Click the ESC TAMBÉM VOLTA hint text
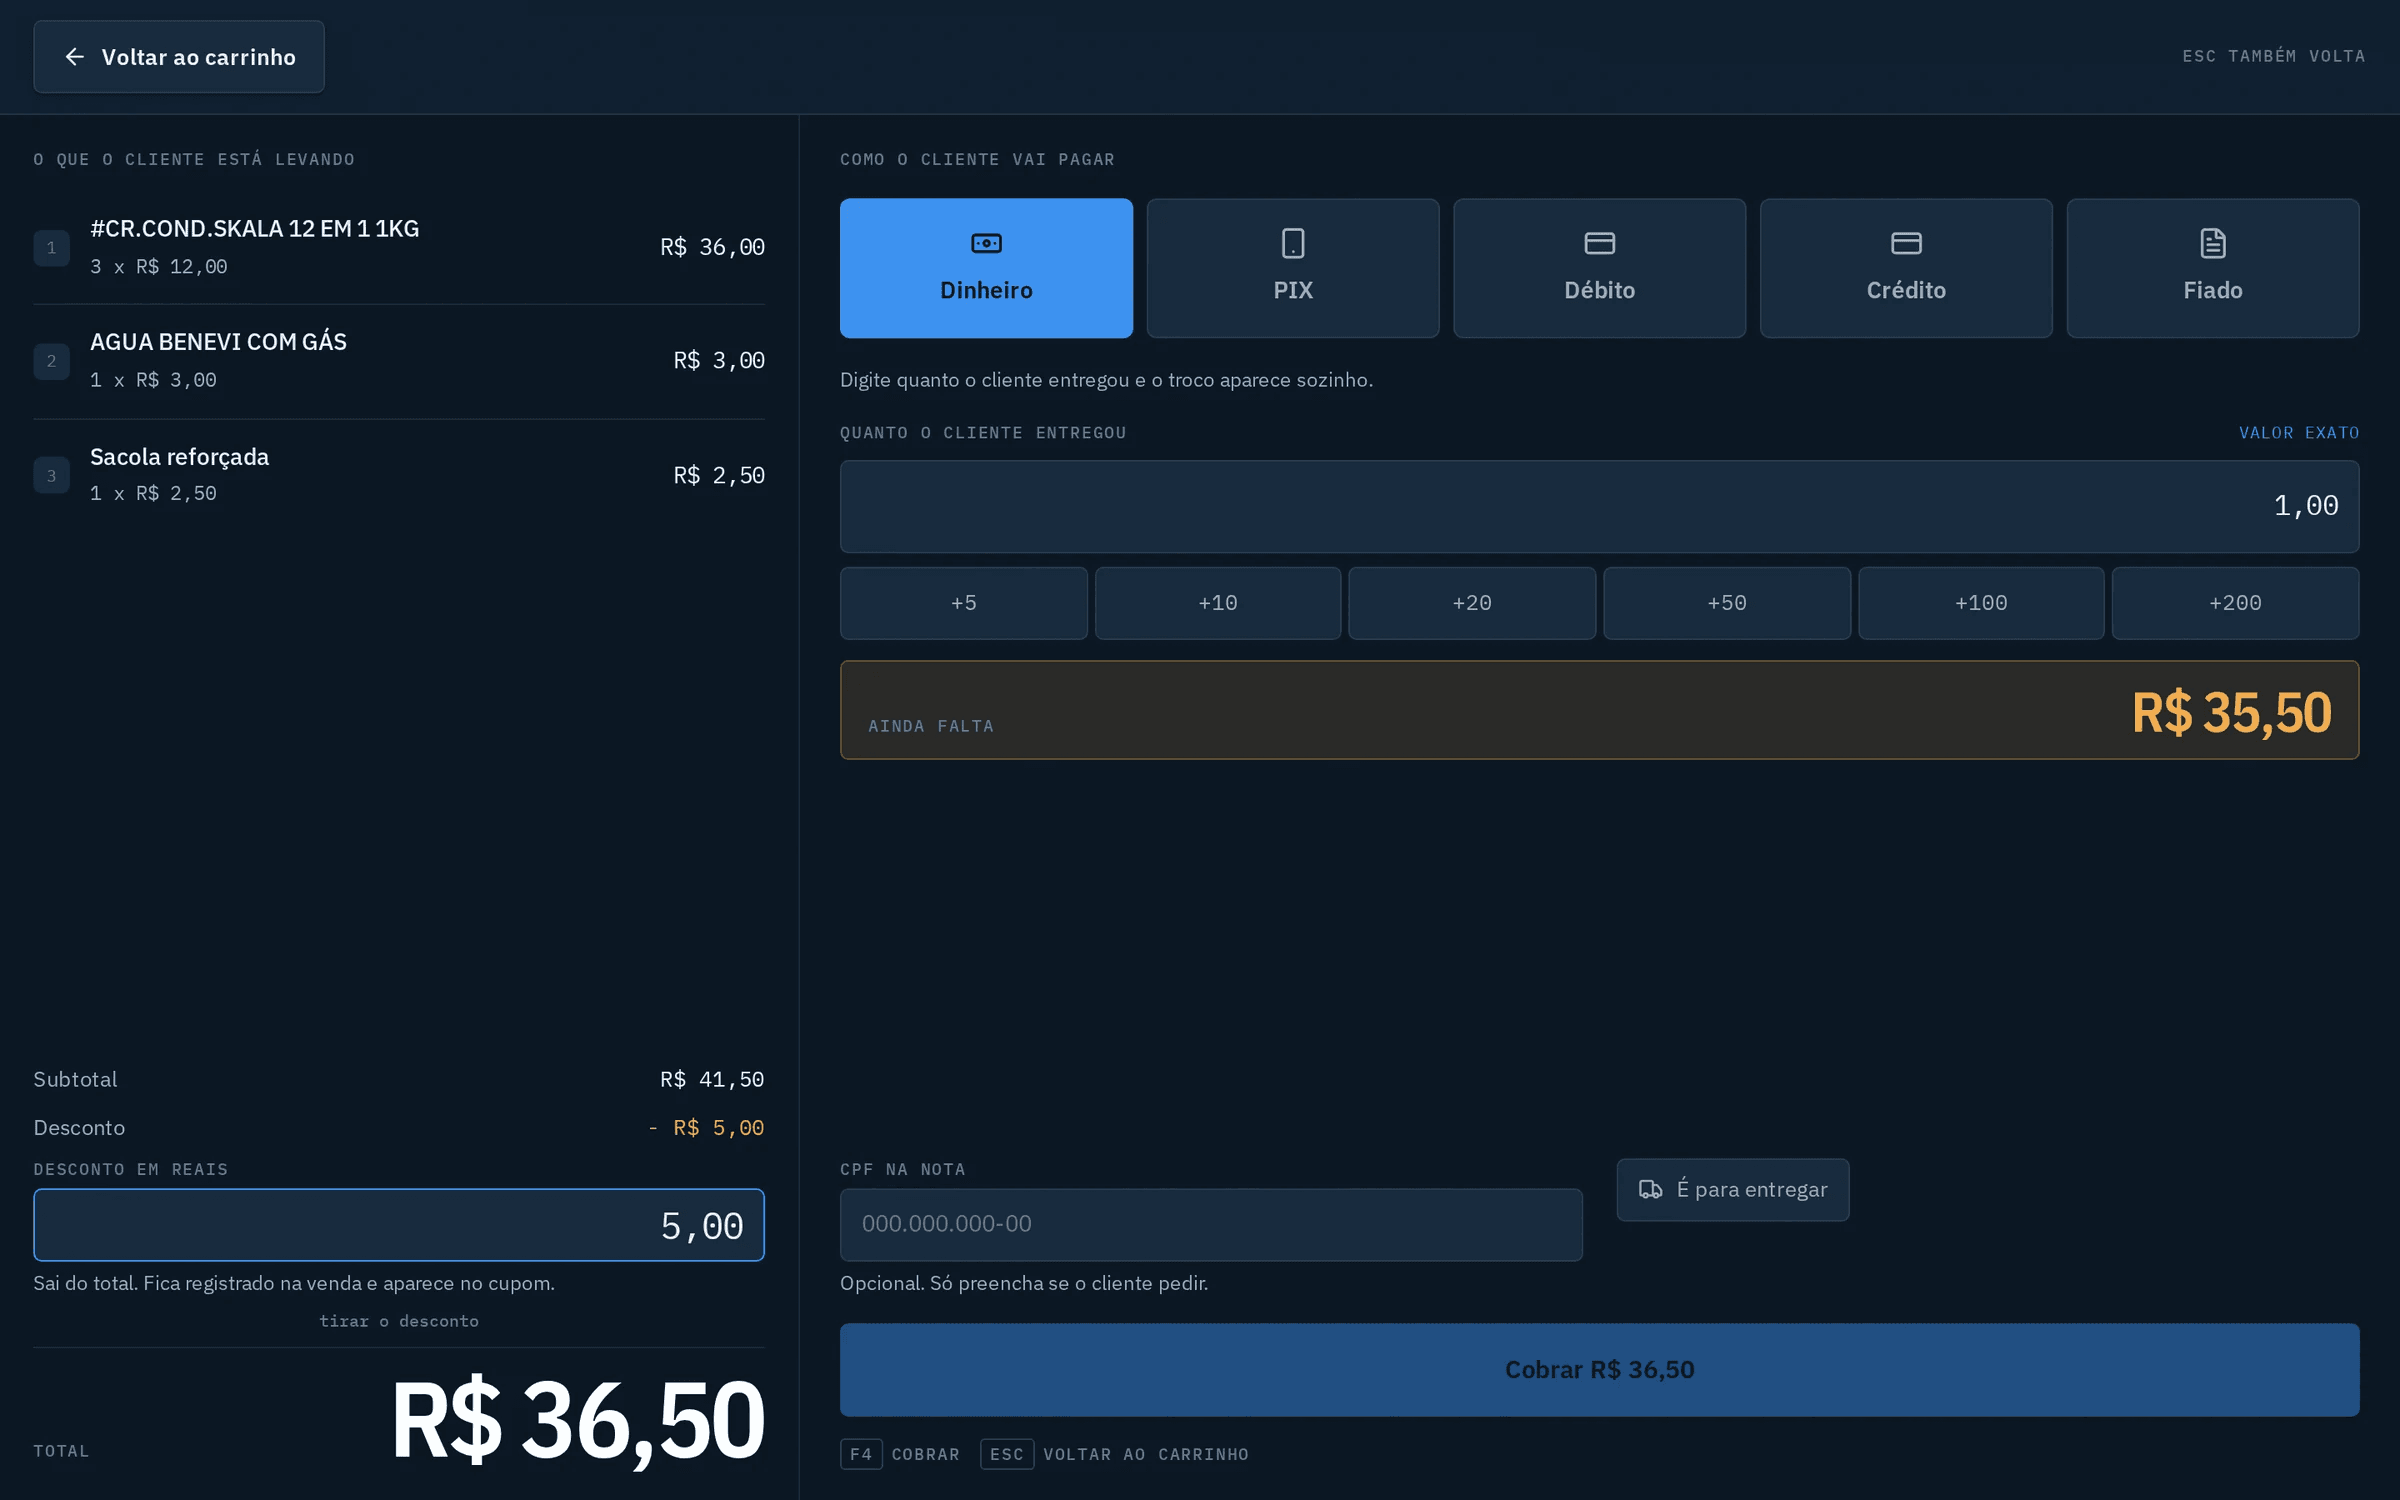The width and height of the screenshot is (2400, 1500). (x=2273, y=56)
